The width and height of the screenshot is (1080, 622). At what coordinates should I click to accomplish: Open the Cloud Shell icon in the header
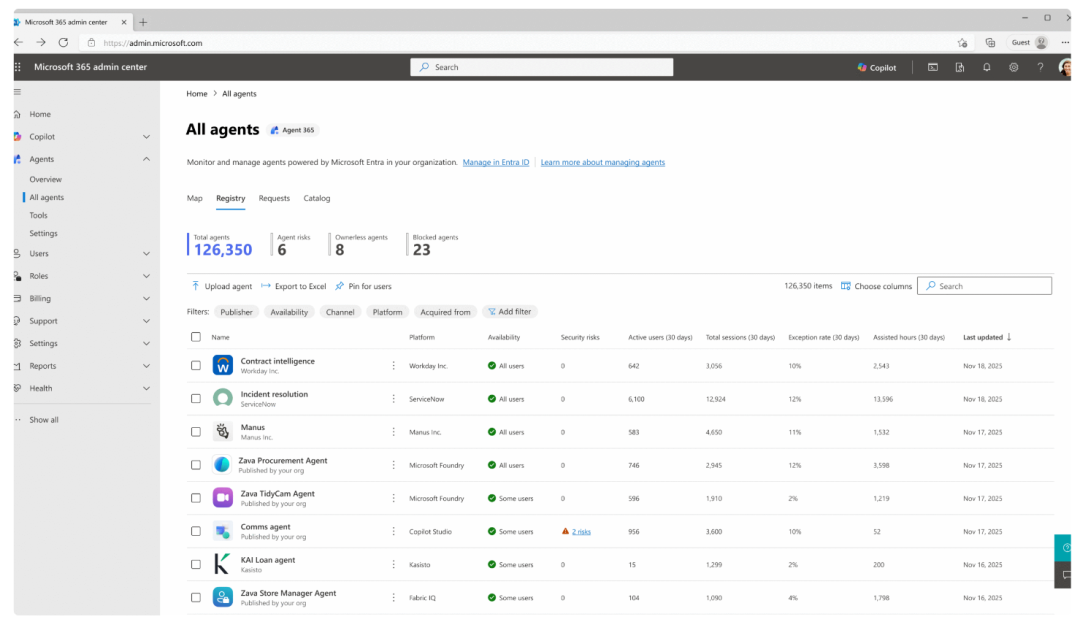pyautogui.click(x=933, y=68)
